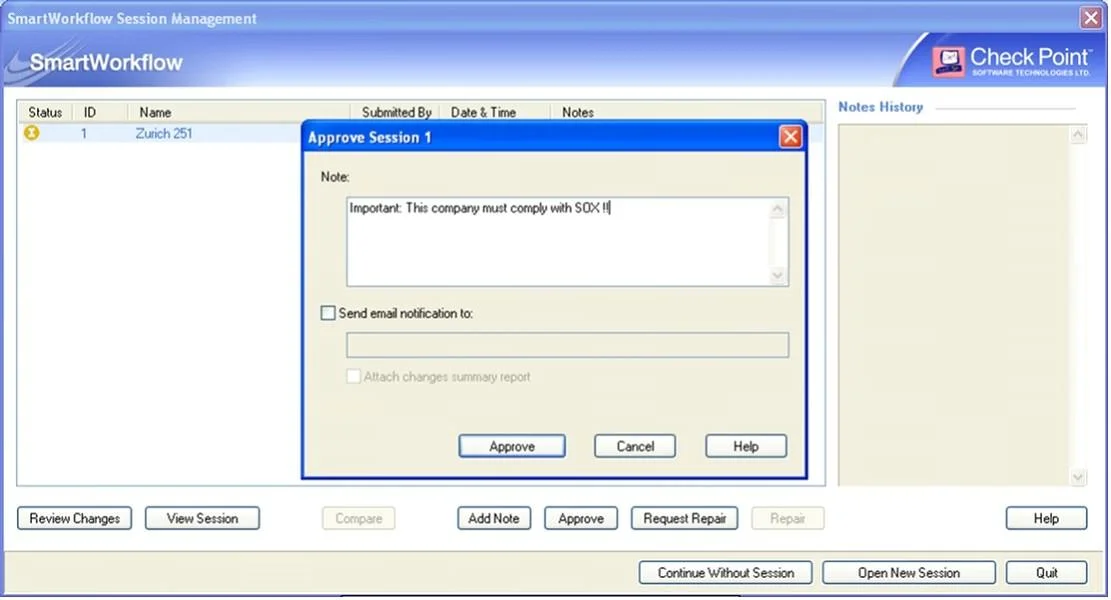Click Notes History scroll up arrow
1111x600 pixels.
(x=1078, y=135)
